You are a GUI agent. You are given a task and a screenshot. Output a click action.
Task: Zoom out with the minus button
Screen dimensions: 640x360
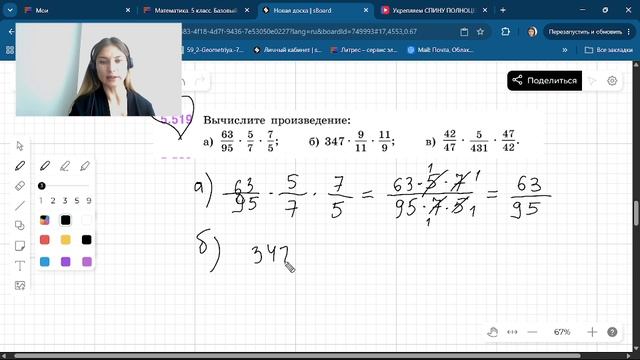pyautogui.click(x=532, y=332)
